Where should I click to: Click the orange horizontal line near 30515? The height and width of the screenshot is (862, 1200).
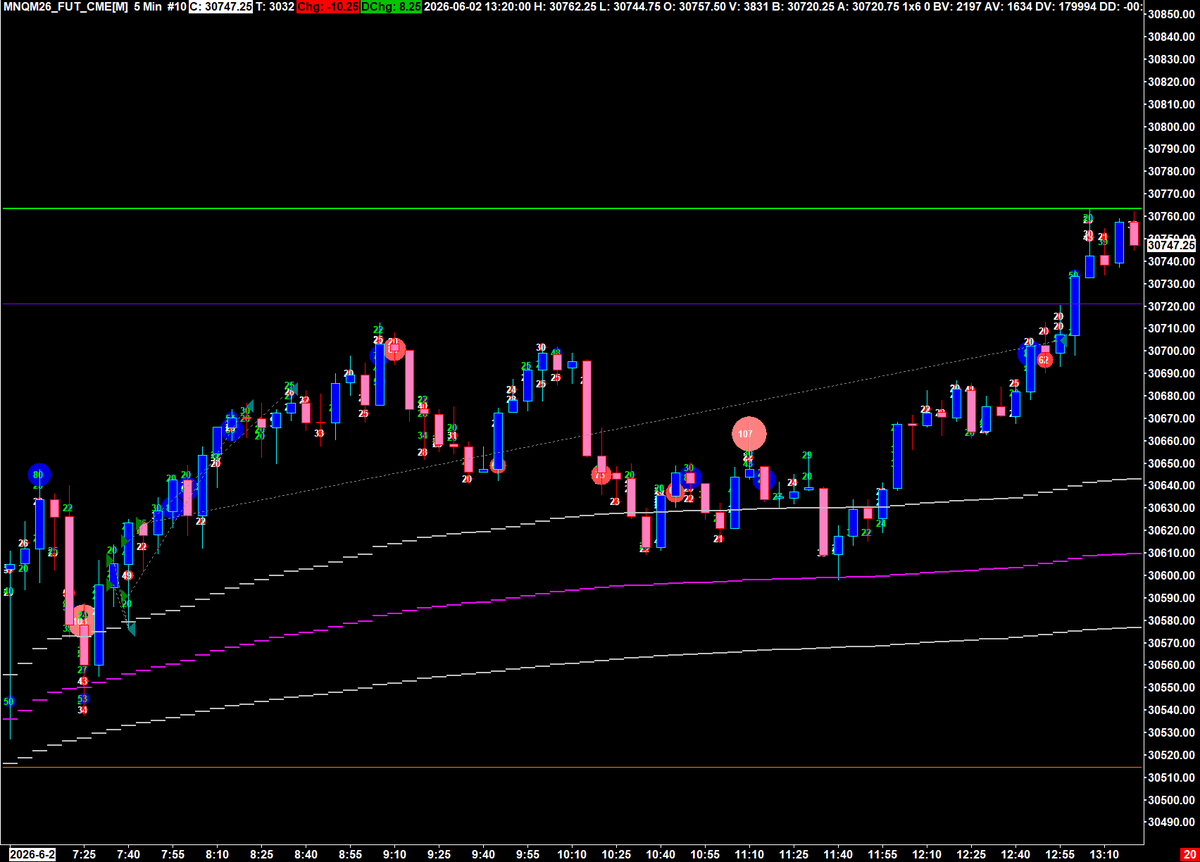570,767
